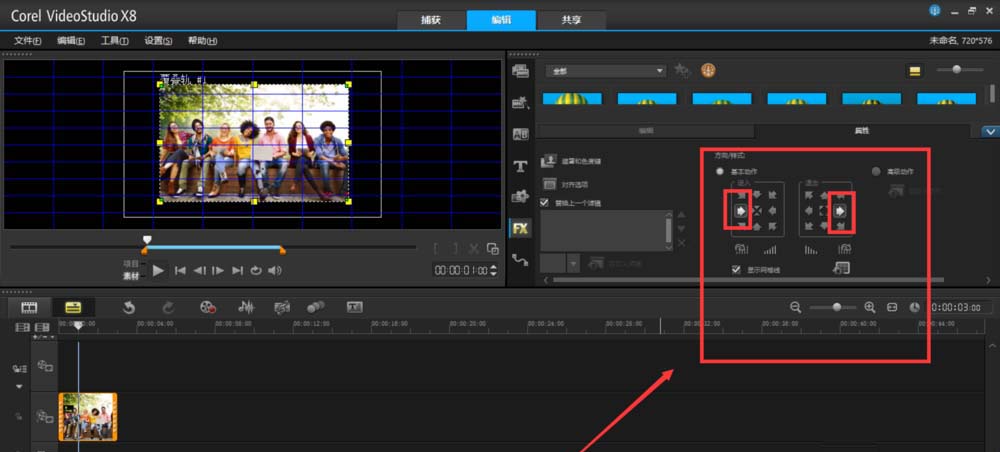The height and width of the screenshot is (452, 1000).
Task: Select enter-from-left arrow in 进入 group
Action: [x=738, y=211]
